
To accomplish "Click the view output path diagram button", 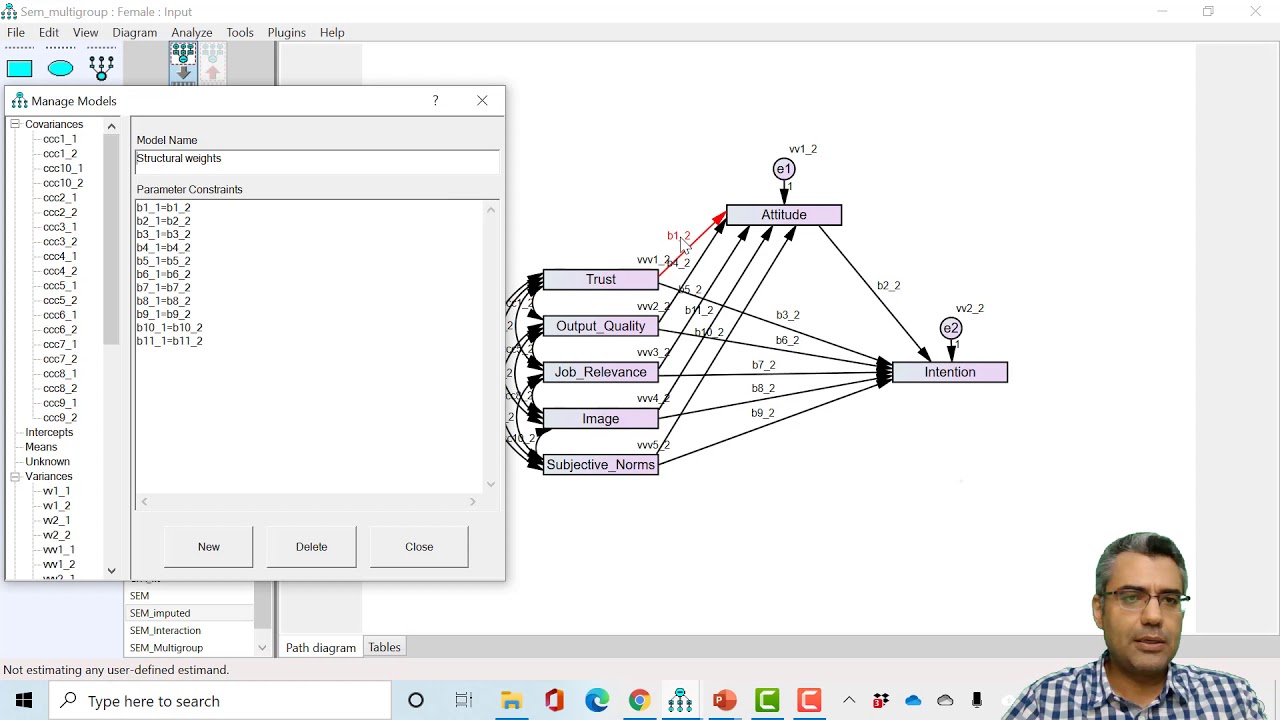I will point(212,62).
